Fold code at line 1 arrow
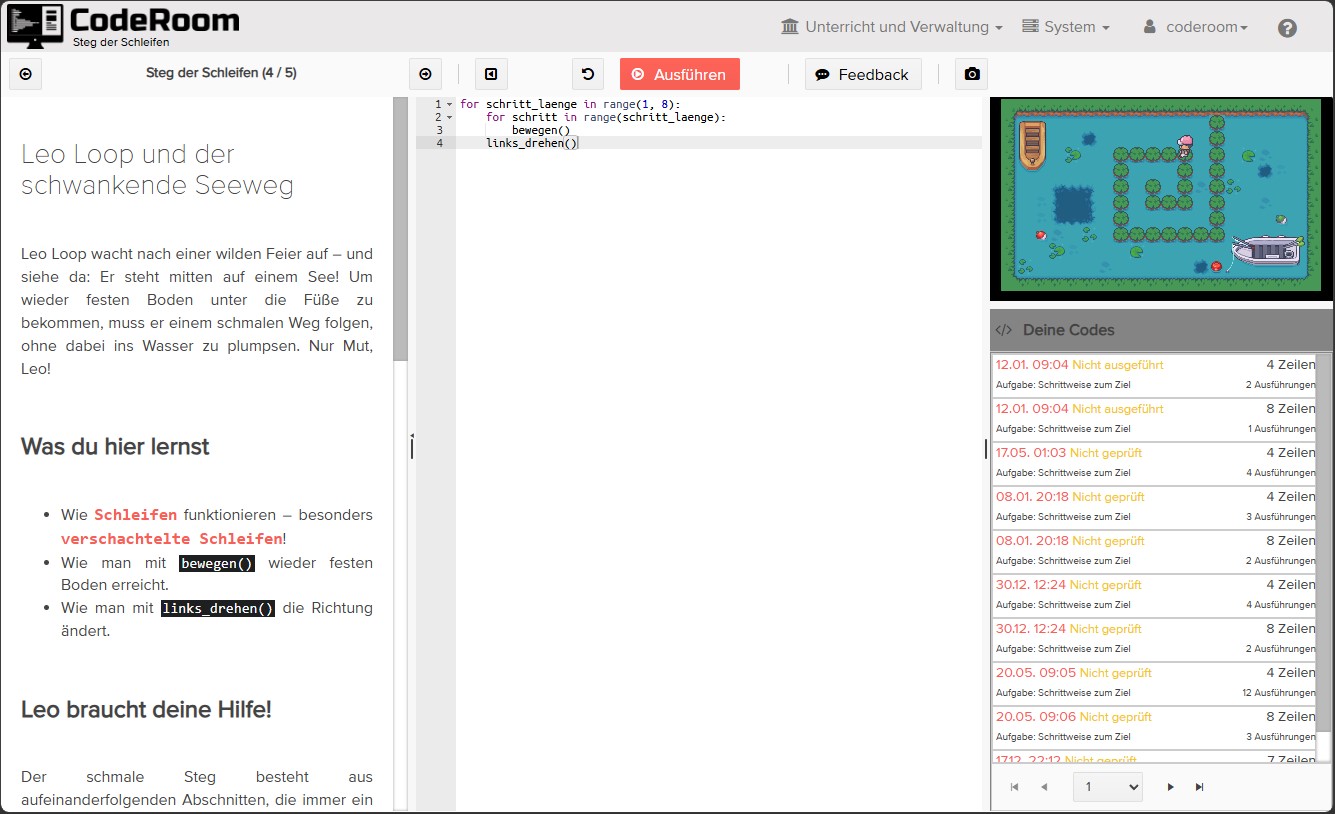Image resolution: width=1335 pixels, height=814 pixels. (x=450, y=104)
